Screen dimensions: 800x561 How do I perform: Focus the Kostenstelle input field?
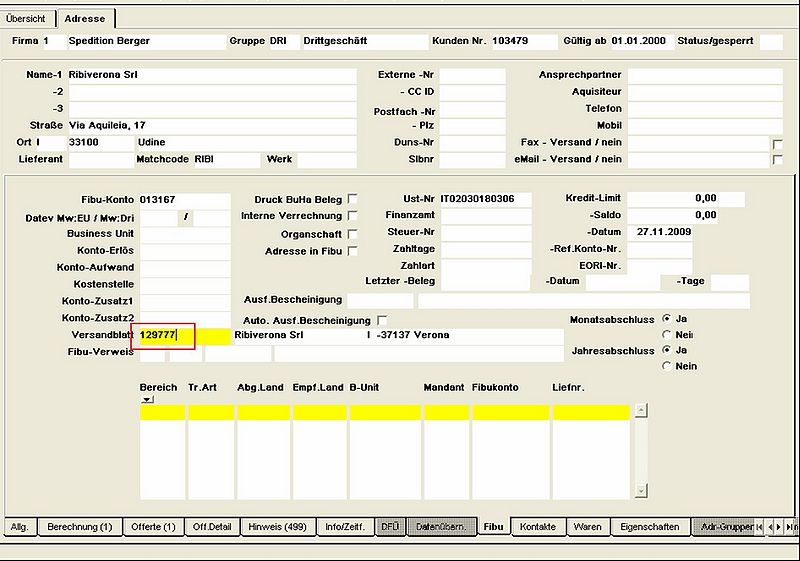(185, 285)
